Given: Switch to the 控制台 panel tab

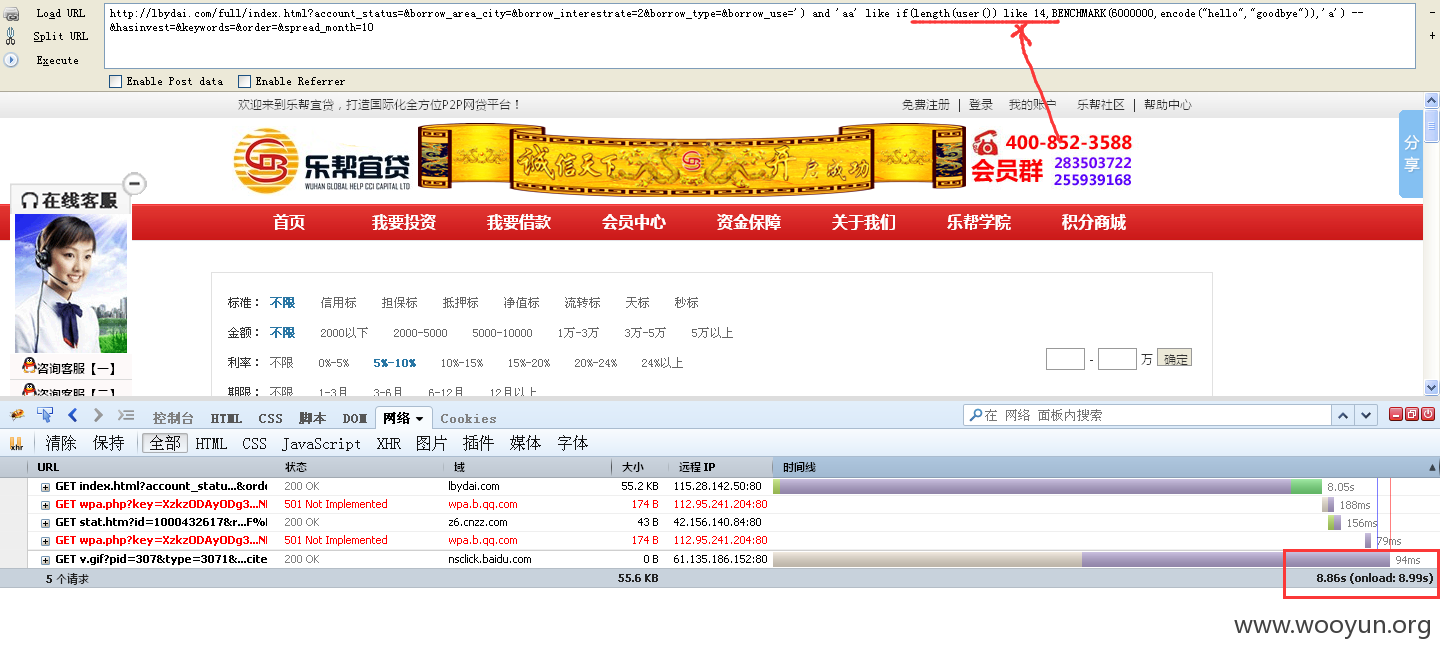Looking at the screenshot, I should coord(173,418).
